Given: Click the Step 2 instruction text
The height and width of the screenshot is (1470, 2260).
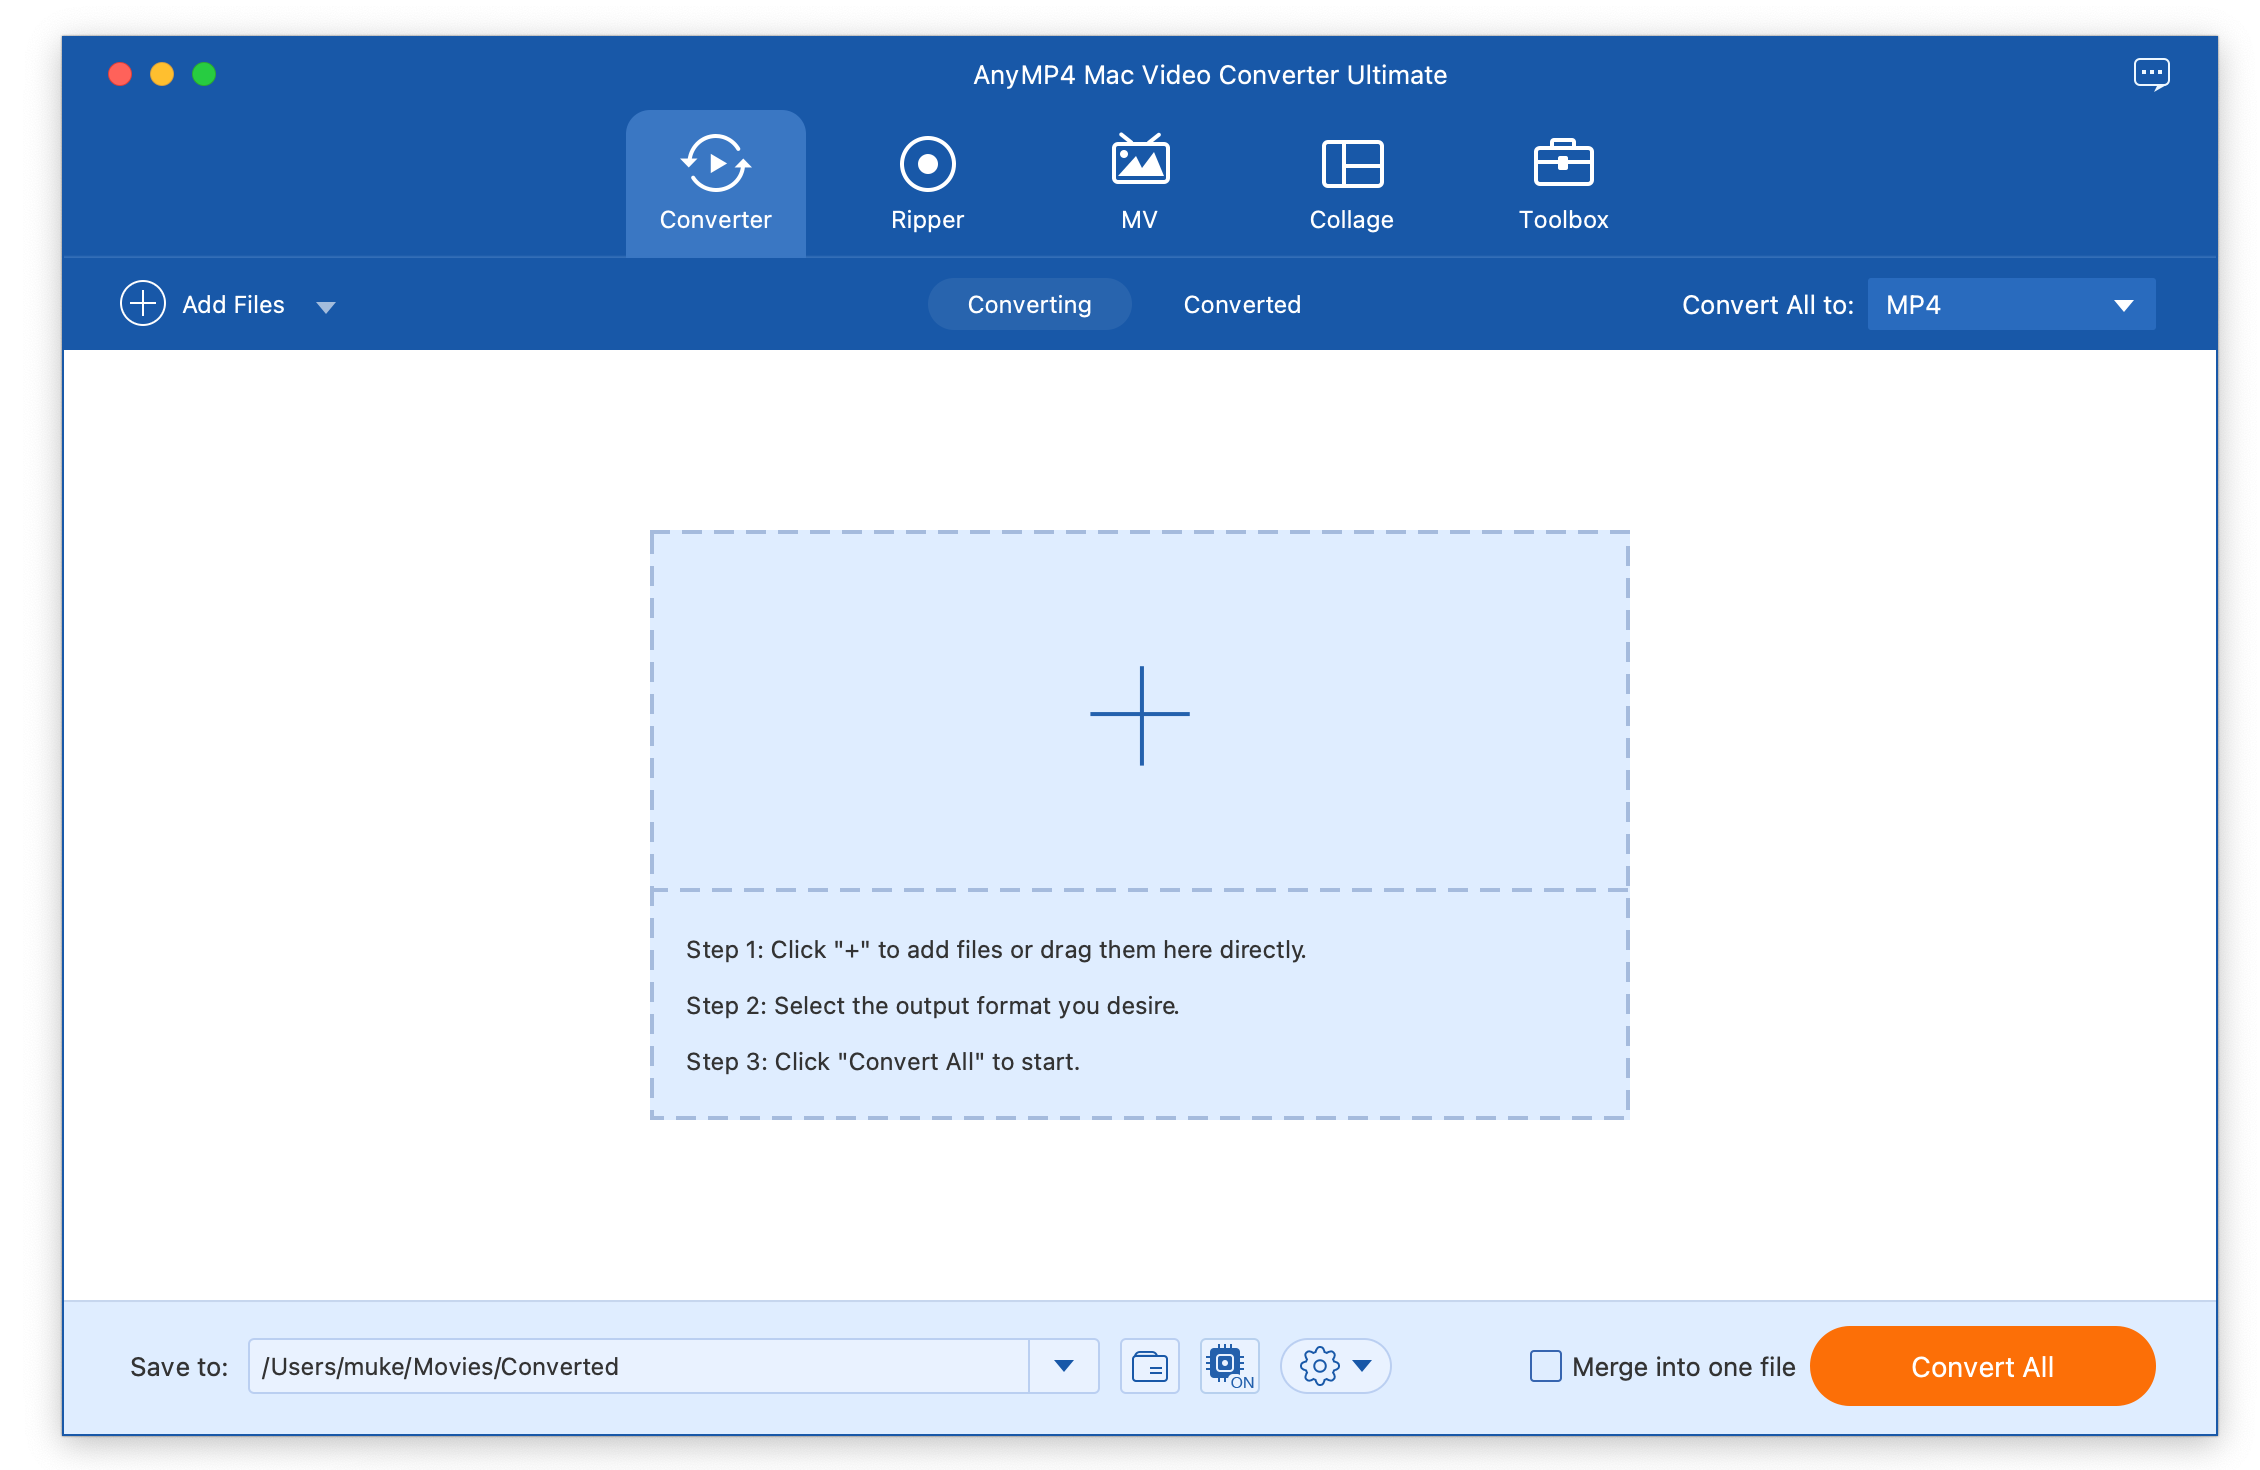Looking at the screenshot, I should pos(933,1005).
